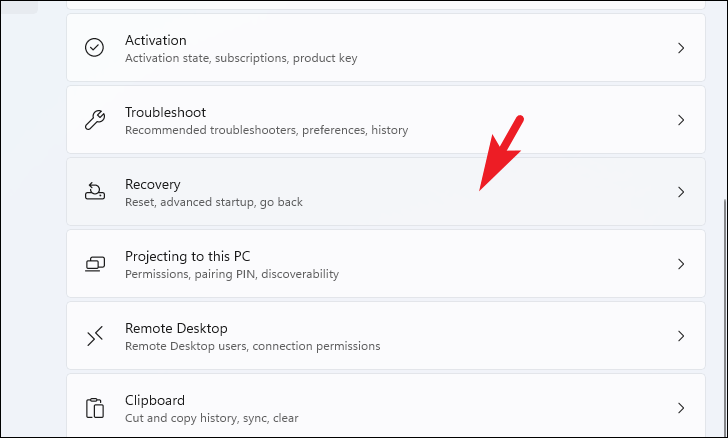
Task: Select the Clipboard title label
Action: (x=155, y=400)
